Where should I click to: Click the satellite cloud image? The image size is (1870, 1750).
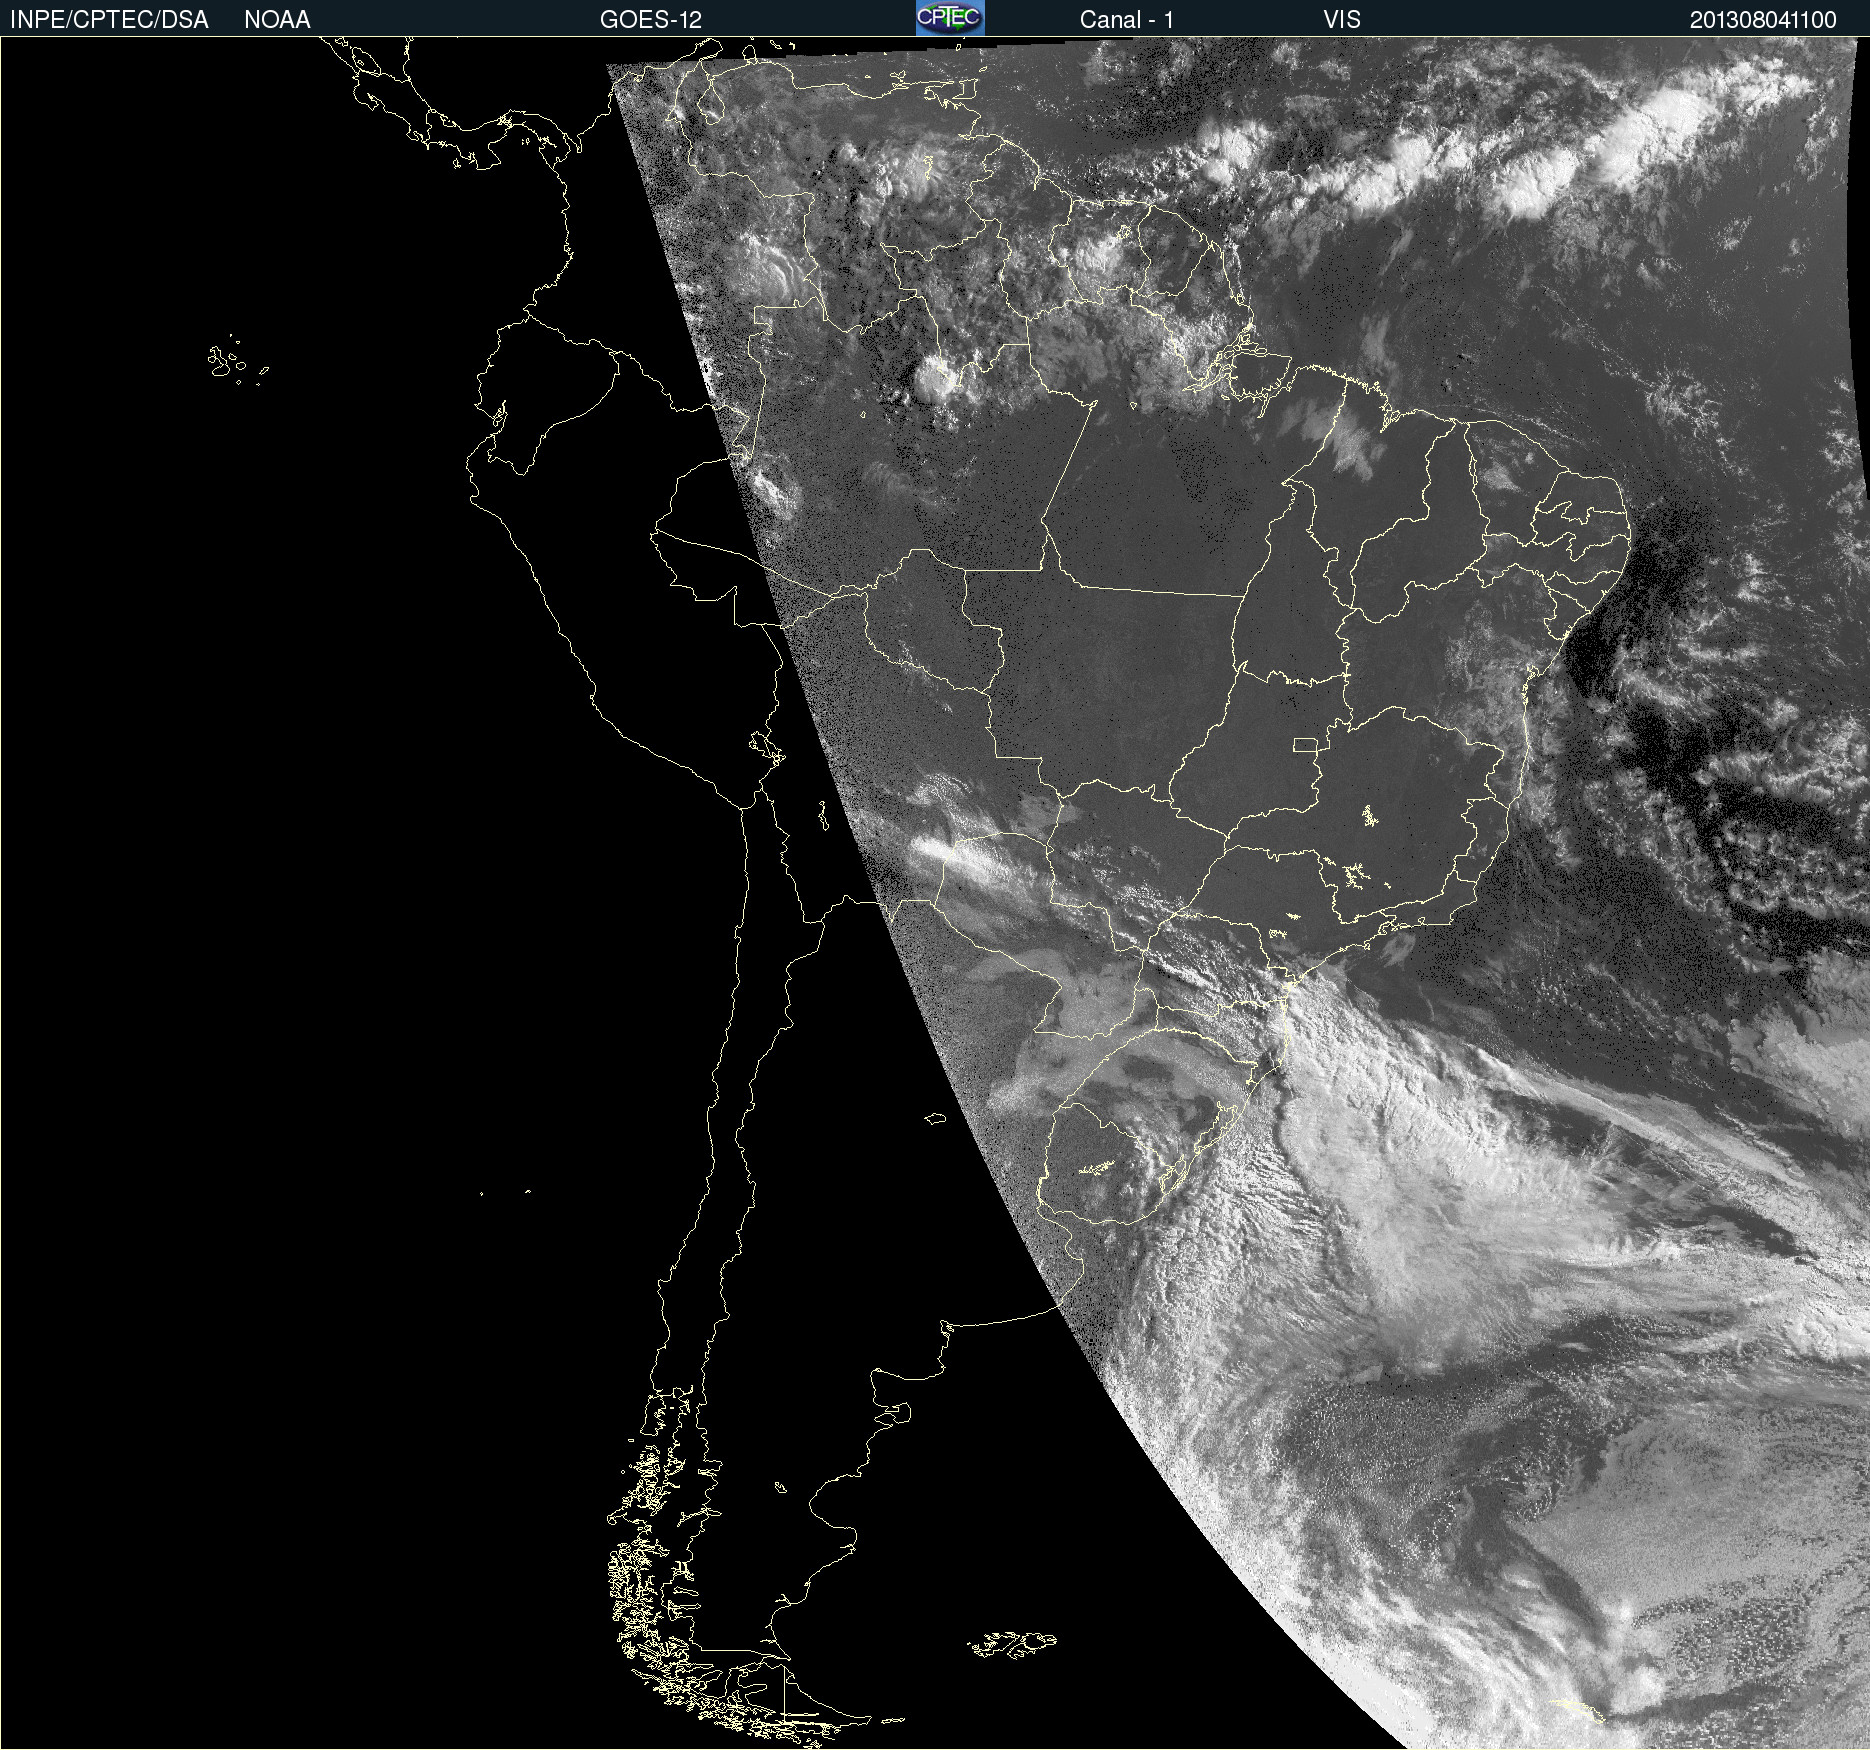pos(935,893)
